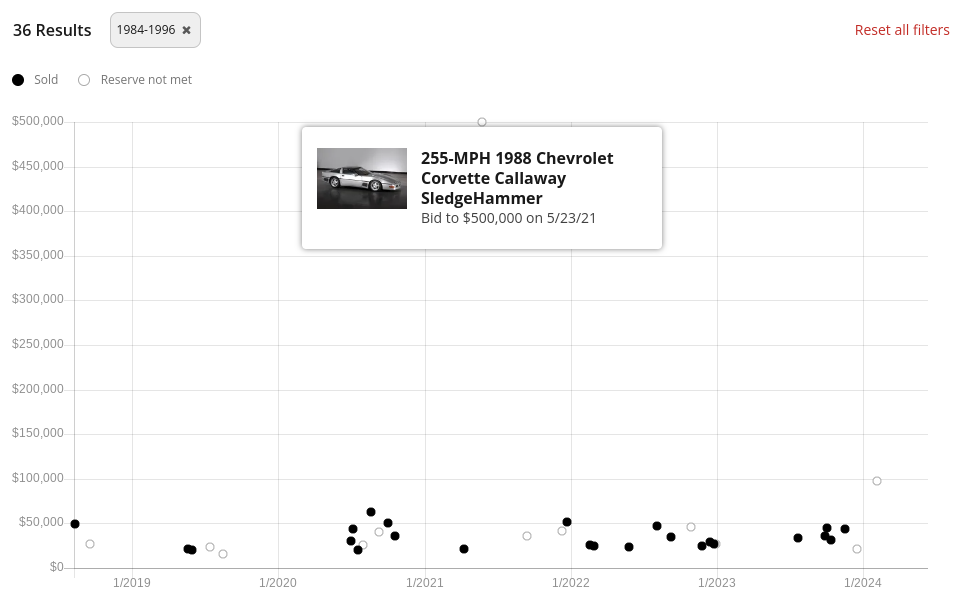Viewport: 956px width, 609px height.
Task: Click the 1/2021 x-axis label
Action: click(x=425, y=583)
